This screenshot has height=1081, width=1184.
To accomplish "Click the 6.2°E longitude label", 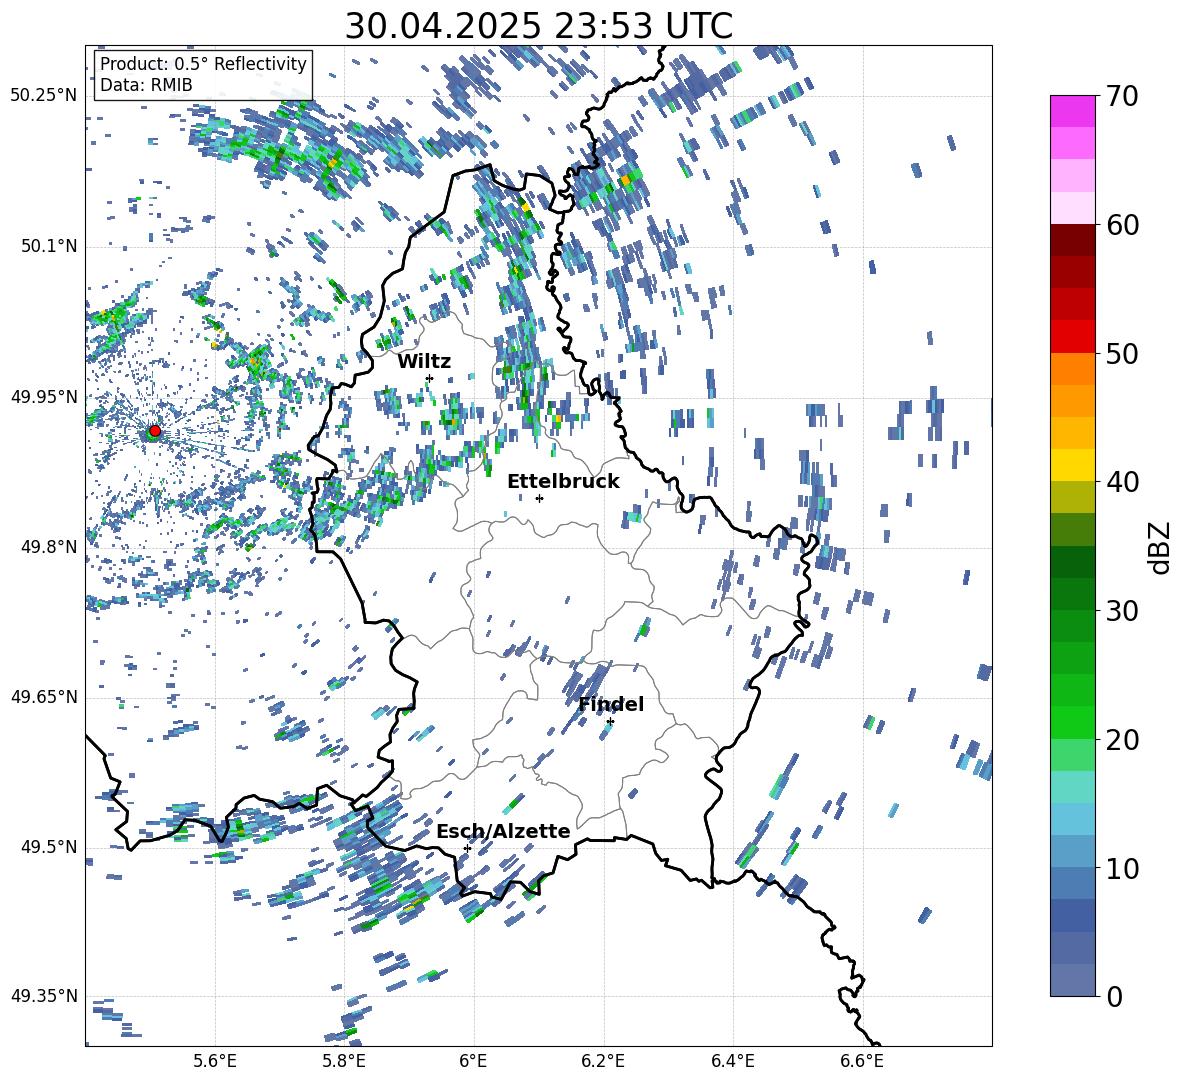I will click(x=603, y=1062).
